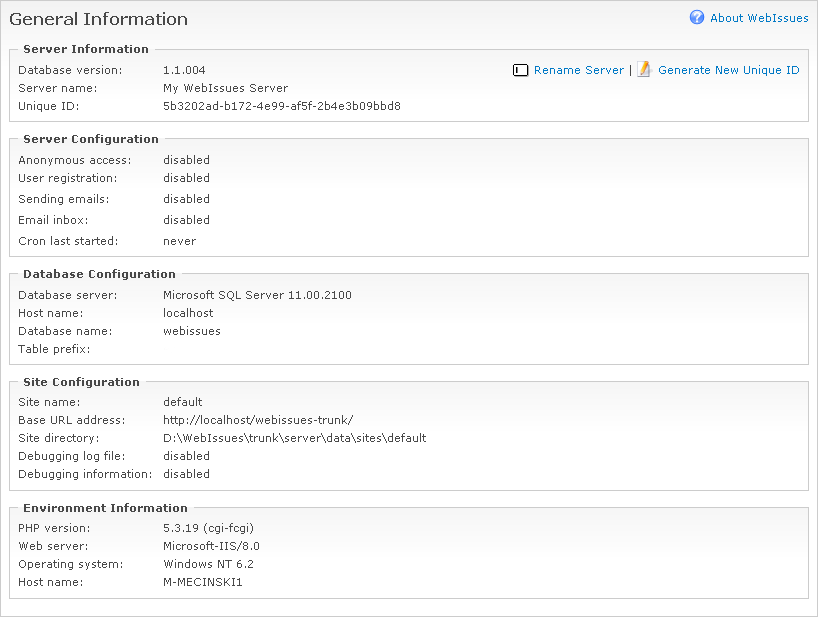Click the My WebIssues Server name value
The width and height of the screenshot is (818, 617).
(225, 88)
